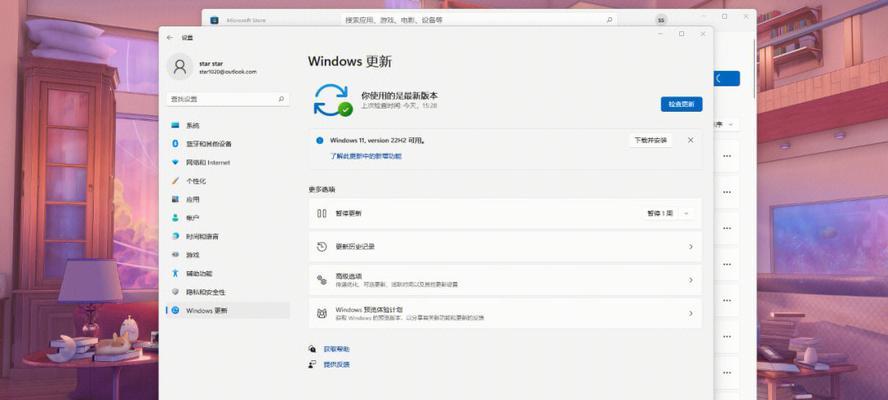Viewport: 888px width, 400px height.
Task: Click the 查找设置 search box
Action: [228, 99]
